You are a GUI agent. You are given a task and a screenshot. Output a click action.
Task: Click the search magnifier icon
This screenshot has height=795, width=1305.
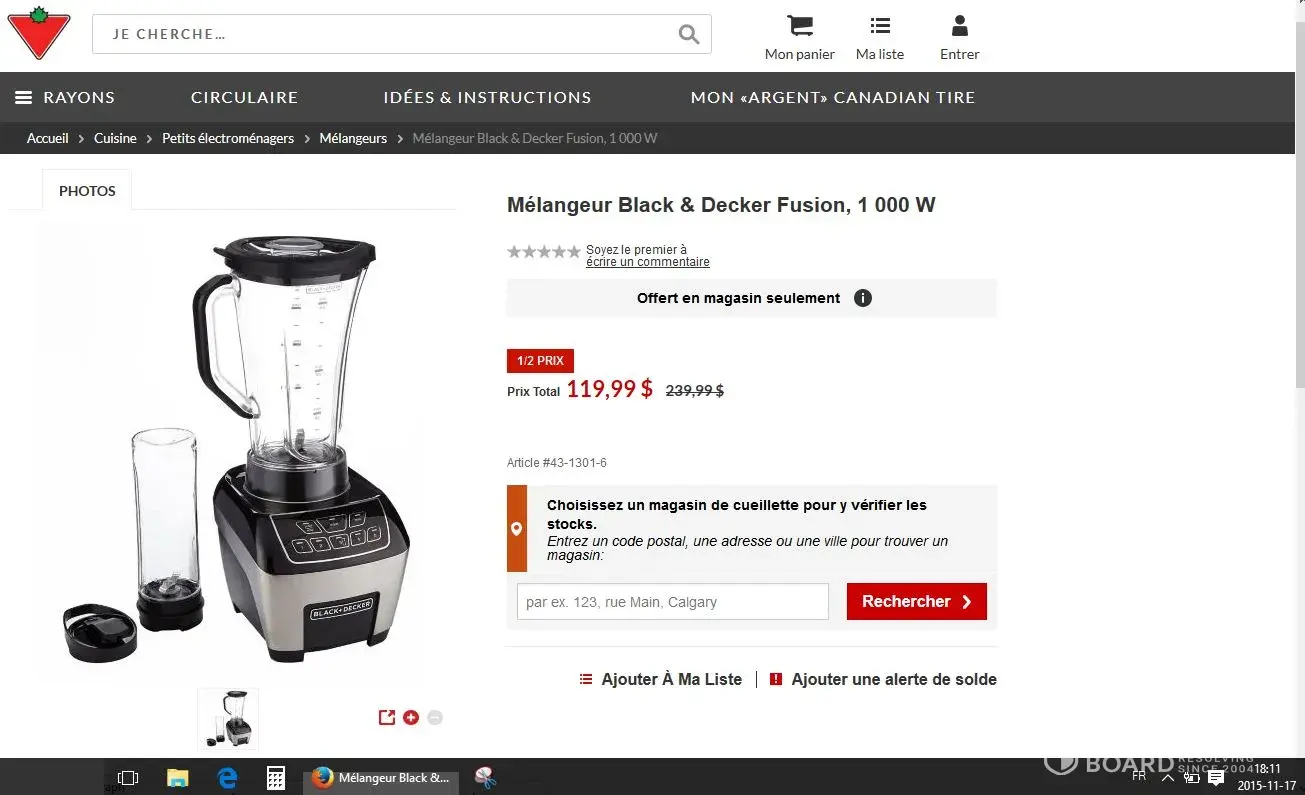[x=688, y=34]
